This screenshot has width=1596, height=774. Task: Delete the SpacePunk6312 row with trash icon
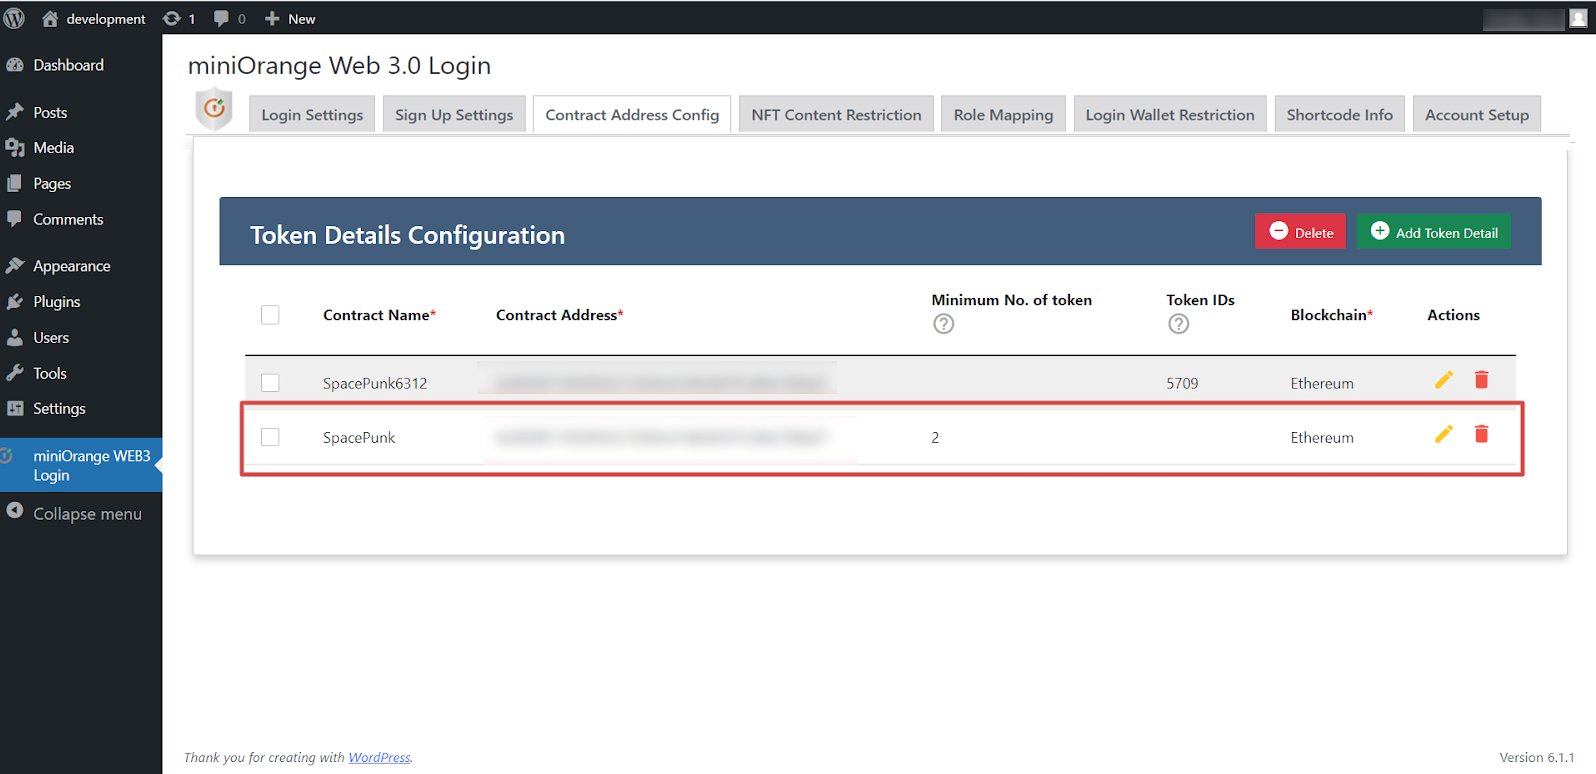[x=1482, y=380]
